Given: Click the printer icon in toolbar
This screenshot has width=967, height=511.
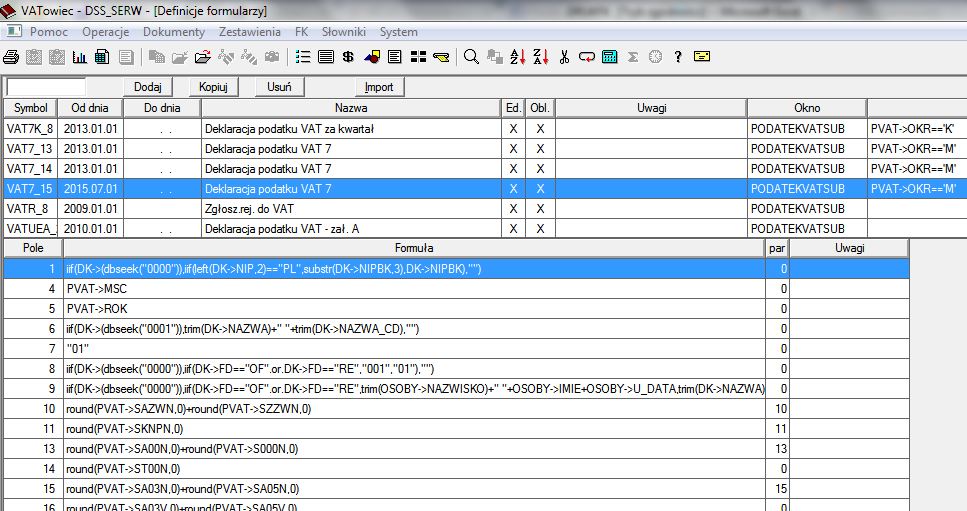Looking at the screenshot, I should point(11,56).
